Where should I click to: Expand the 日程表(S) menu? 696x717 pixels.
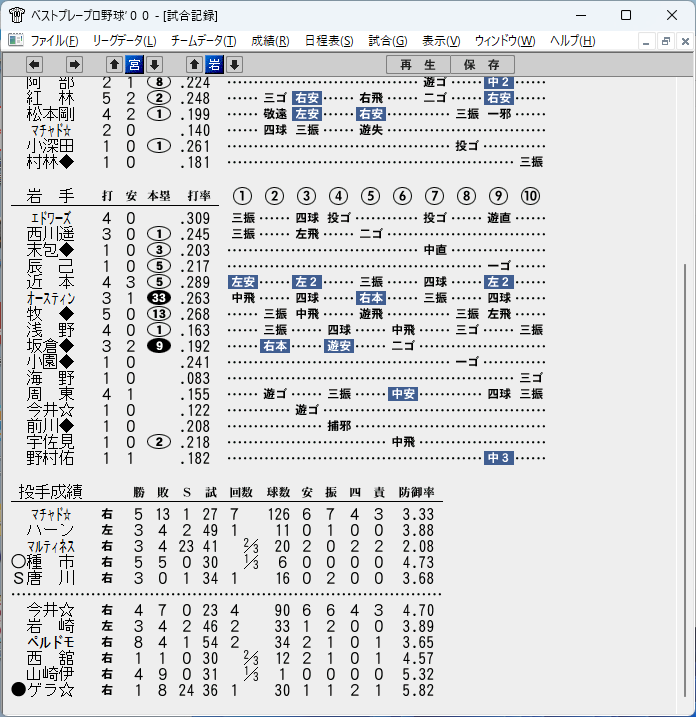pos(329,41)
